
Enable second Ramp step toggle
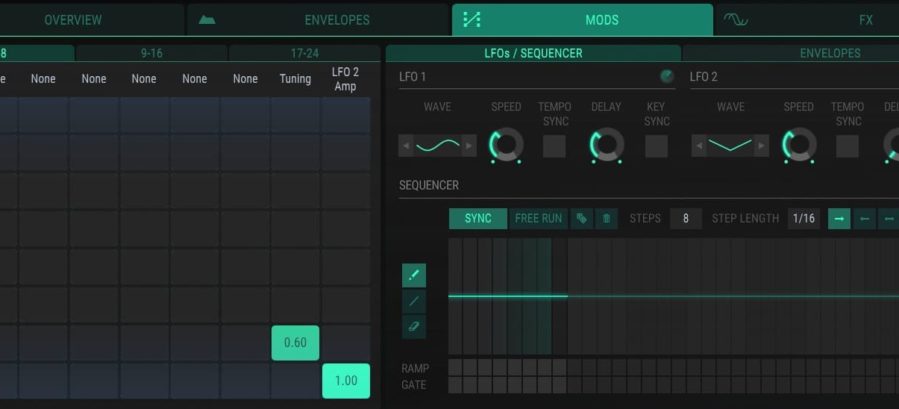[470, 368]
